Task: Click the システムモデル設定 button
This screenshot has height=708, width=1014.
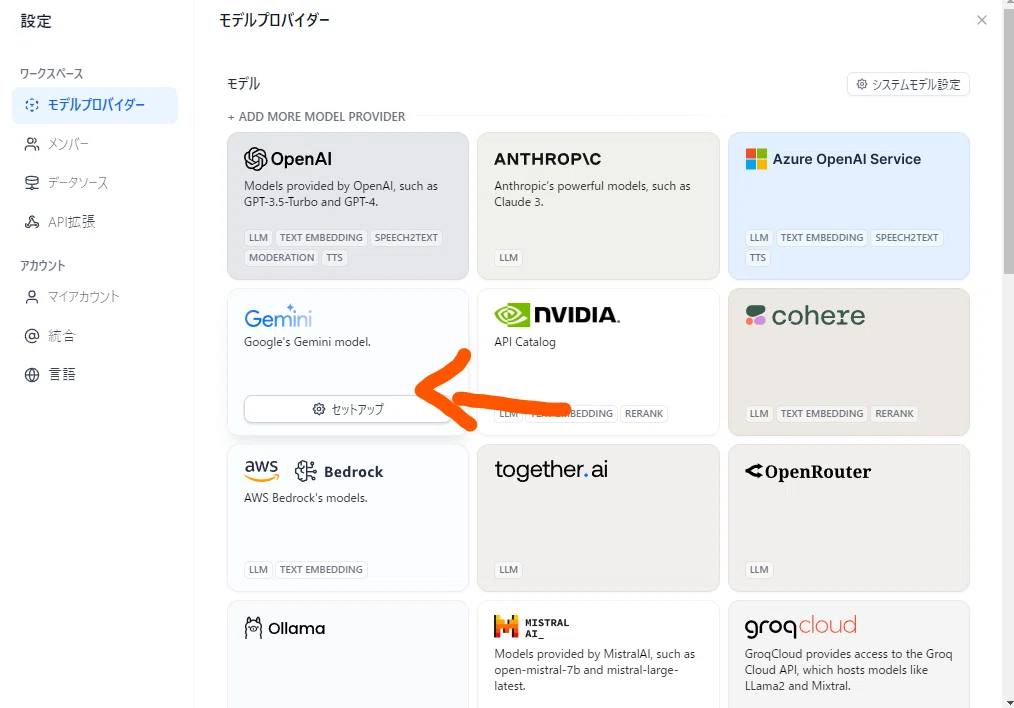Action: 908,84
